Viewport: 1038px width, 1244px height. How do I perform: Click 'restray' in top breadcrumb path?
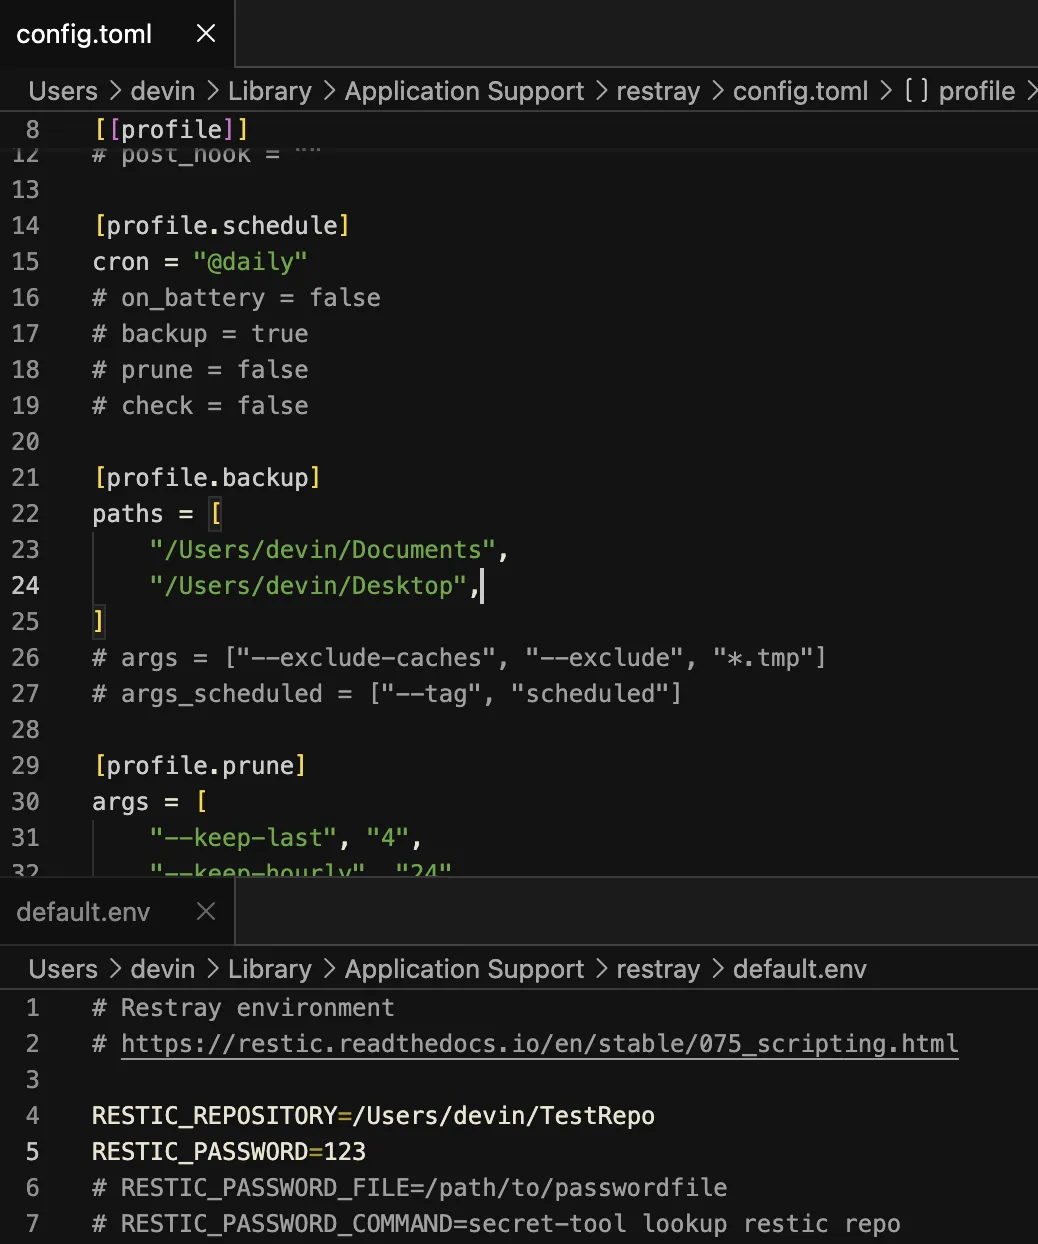658,91
